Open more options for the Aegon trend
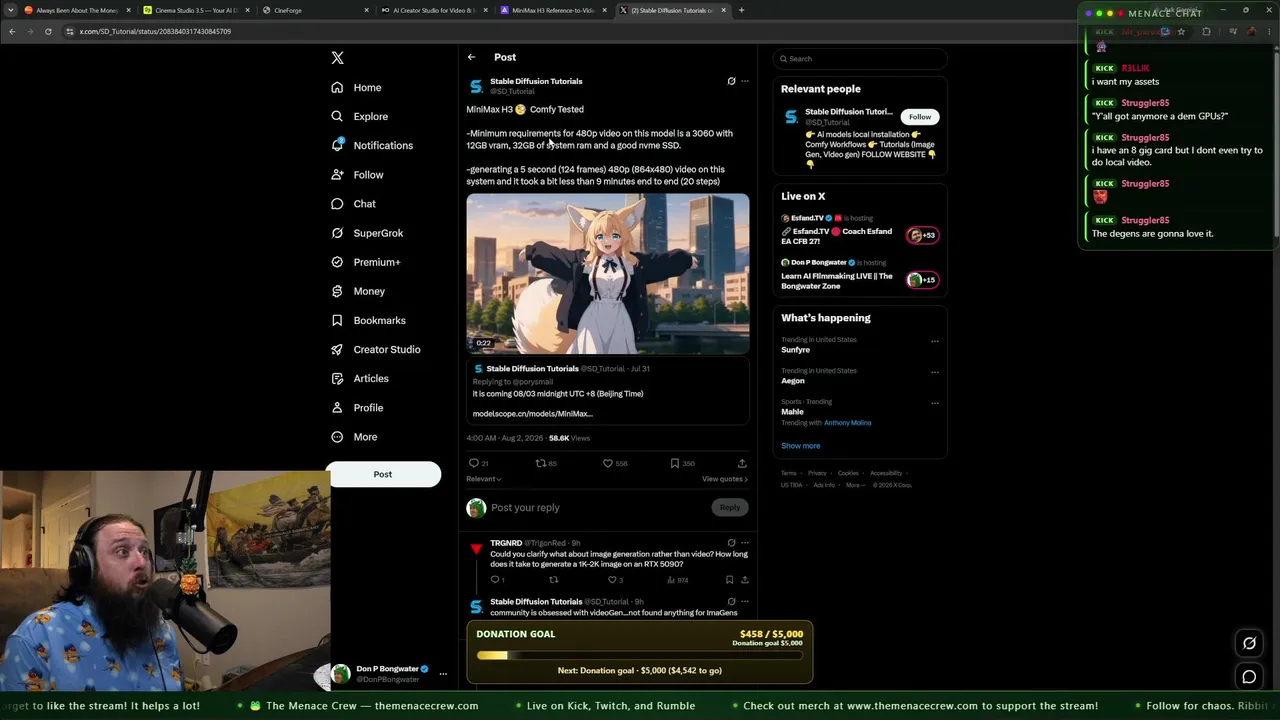 tap(935, 372)
